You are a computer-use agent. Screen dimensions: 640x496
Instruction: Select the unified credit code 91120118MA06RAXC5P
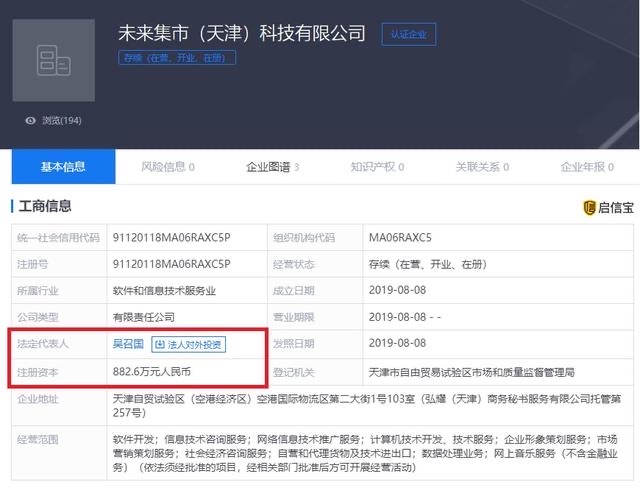coord(171,238)
